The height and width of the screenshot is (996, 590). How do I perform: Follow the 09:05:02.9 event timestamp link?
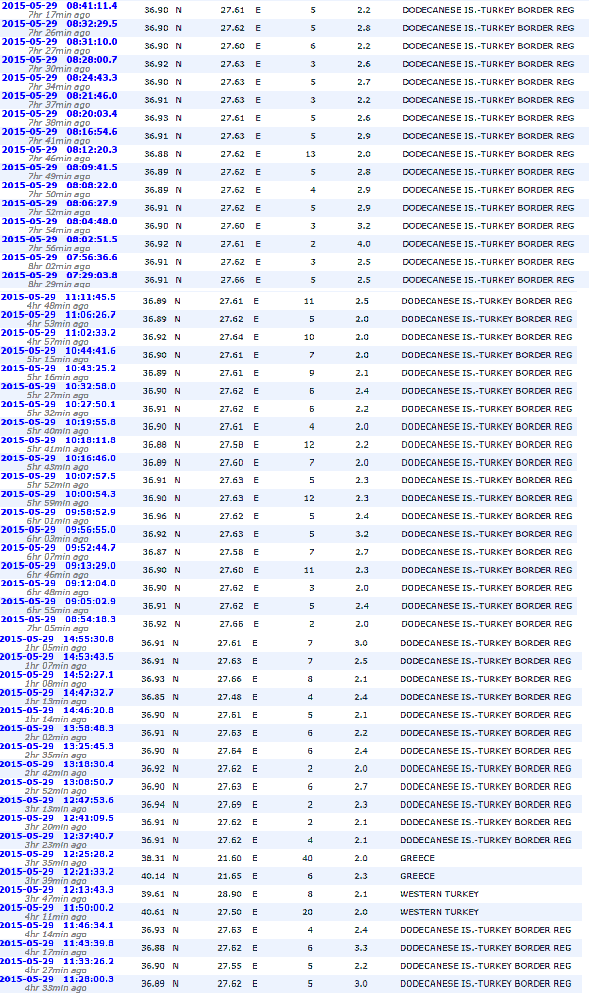pyautogui.click(x=58, y=602)
